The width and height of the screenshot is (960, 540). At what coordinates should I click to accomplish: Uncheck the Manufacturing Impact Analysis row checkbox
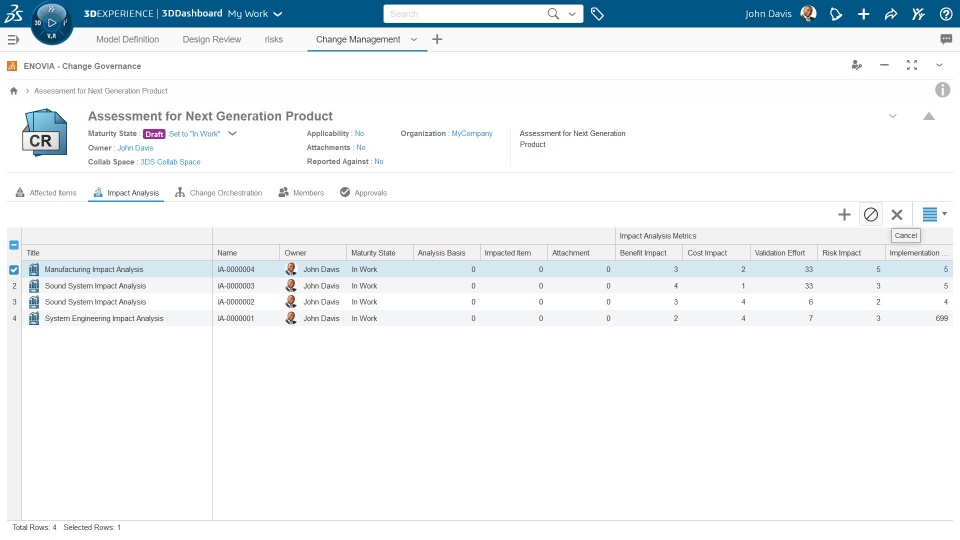click(14, 269)
